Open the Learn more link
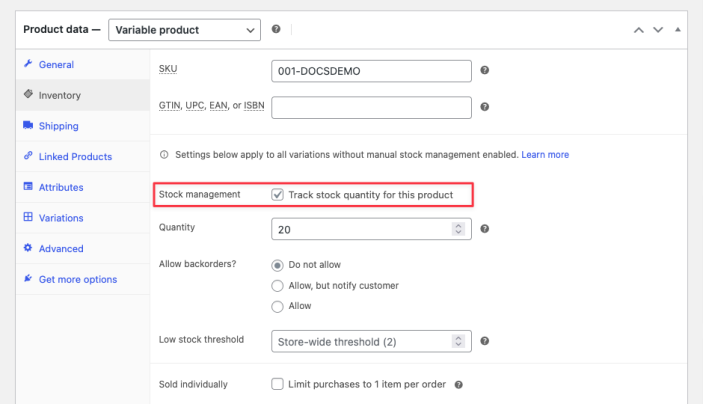703x404 pixels. (545, 155)
